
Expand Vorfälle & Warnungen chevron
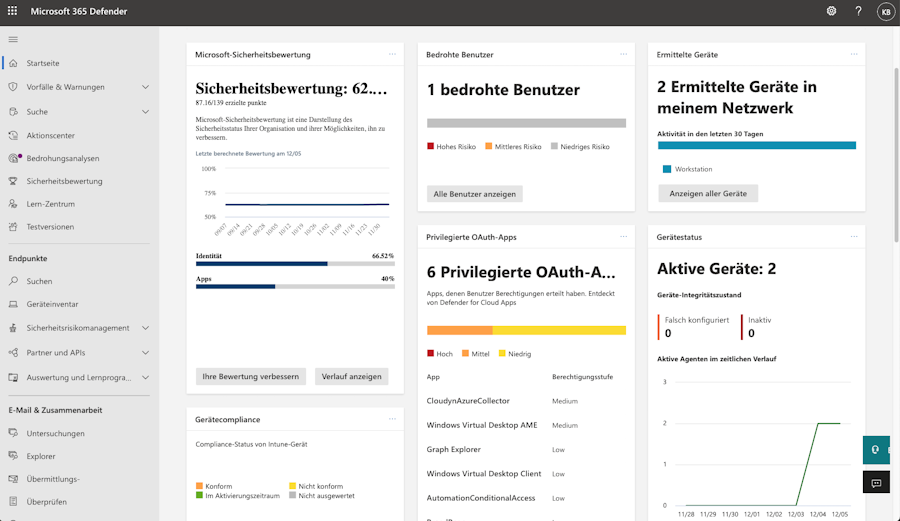coord(145,87)
